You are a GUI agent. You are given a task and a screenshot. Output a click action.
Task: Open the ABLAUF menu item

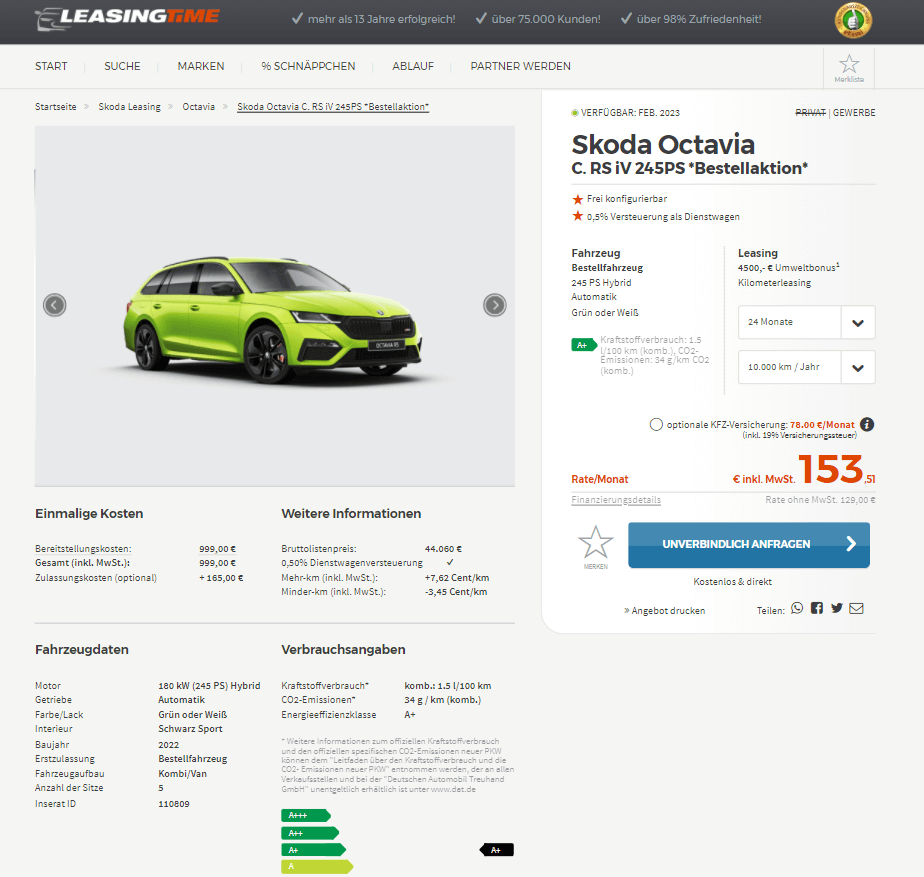point(413,66)
